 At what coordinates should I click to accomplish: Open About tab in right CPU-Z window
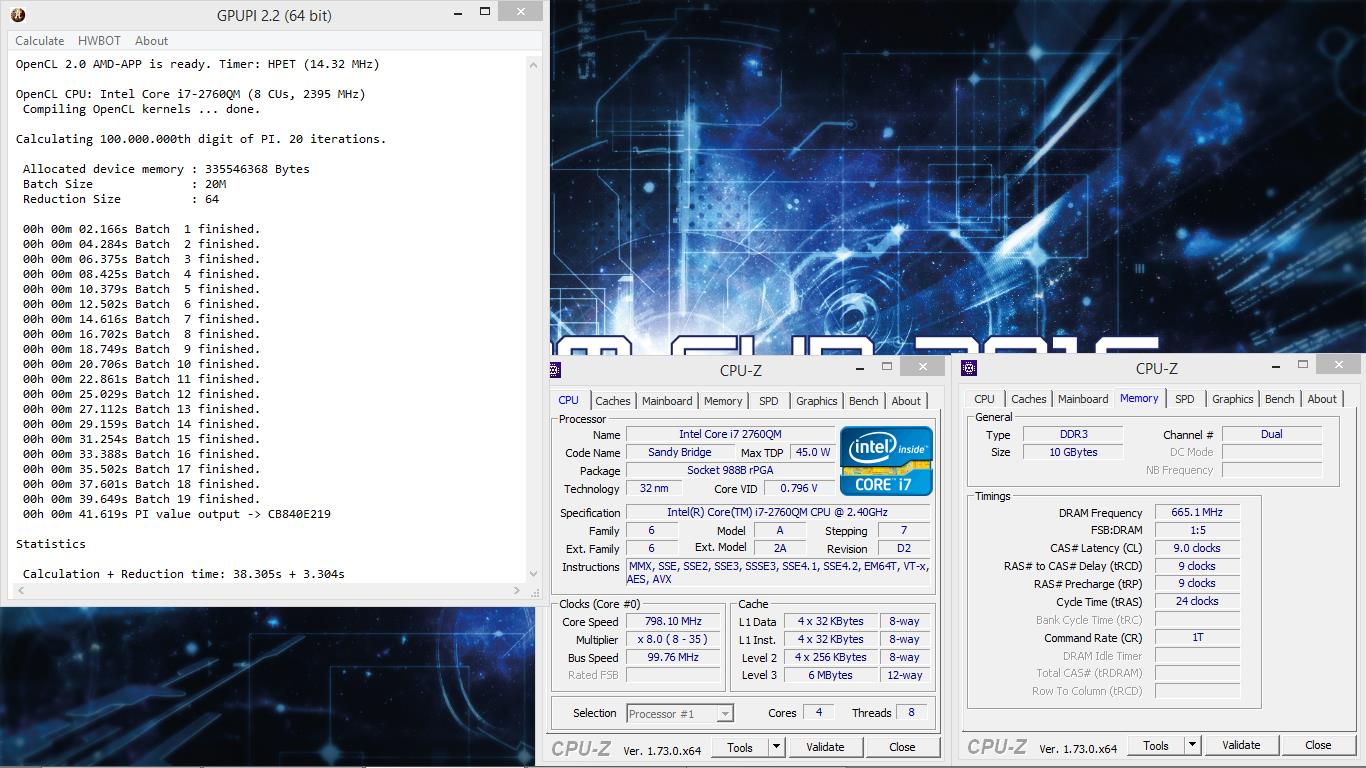click(1322, 399)
